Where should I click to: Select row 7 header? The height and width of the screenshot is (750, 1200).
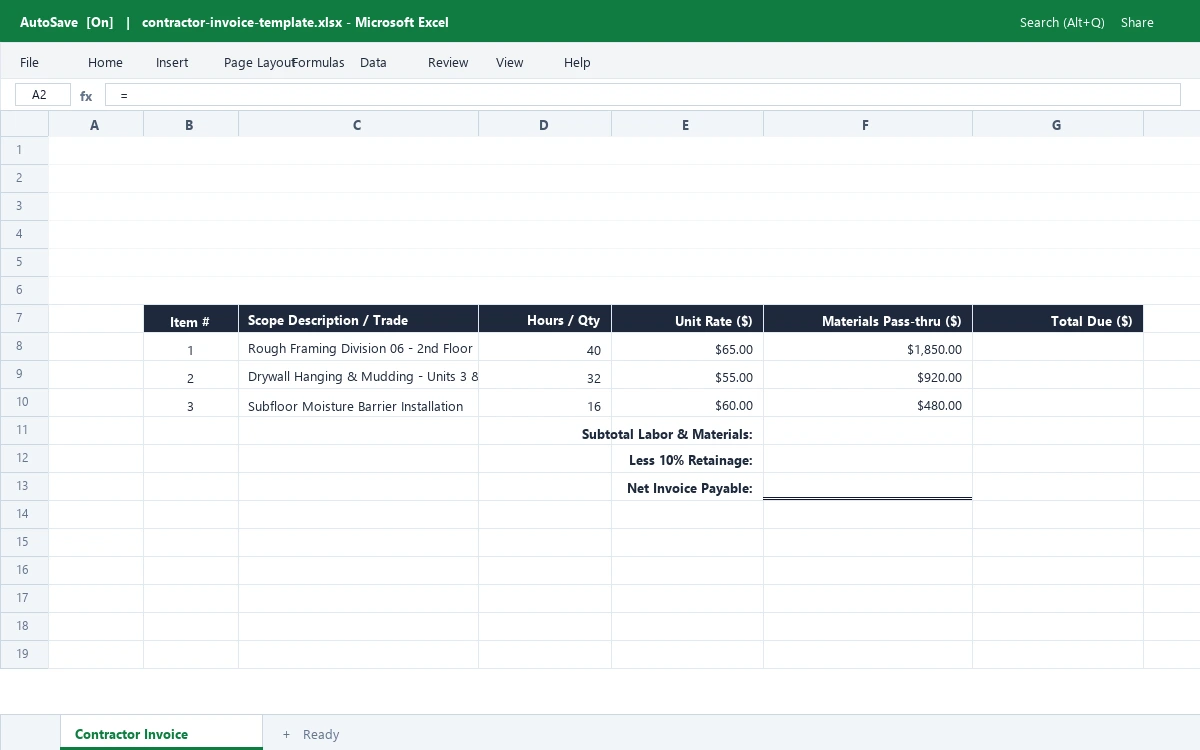24,318
